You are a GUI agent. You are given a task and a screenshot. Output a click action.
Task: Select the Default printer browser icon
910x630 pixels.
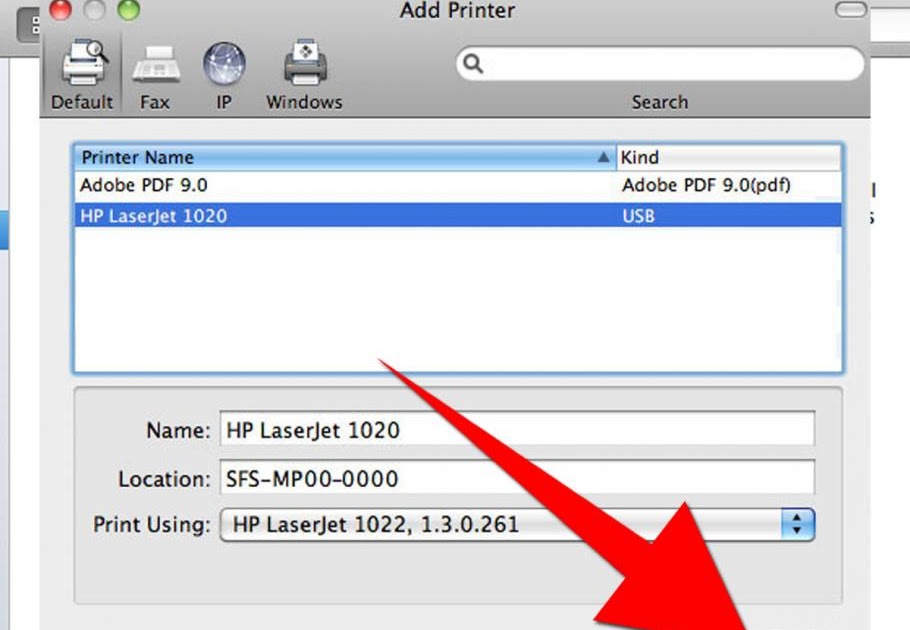point(85,62)
